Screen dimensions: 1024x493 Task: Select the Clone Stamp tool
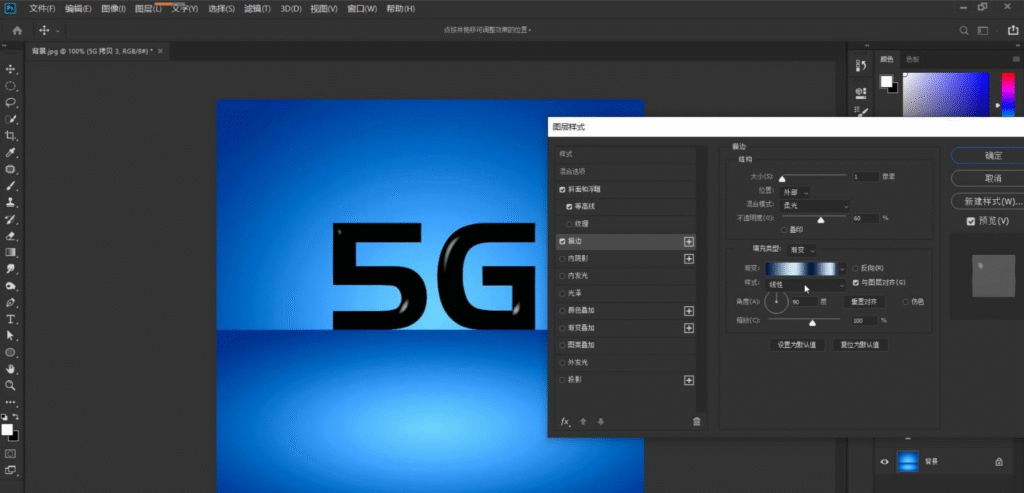(10, 202)
